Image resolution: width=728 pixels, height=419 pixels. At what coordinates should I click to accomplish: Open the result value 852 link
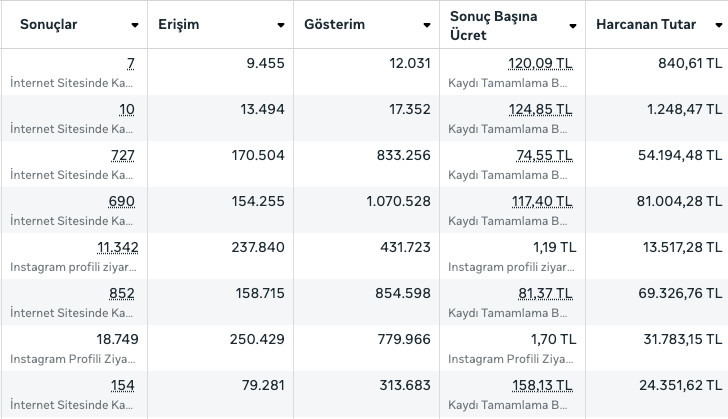click(122, 293)
